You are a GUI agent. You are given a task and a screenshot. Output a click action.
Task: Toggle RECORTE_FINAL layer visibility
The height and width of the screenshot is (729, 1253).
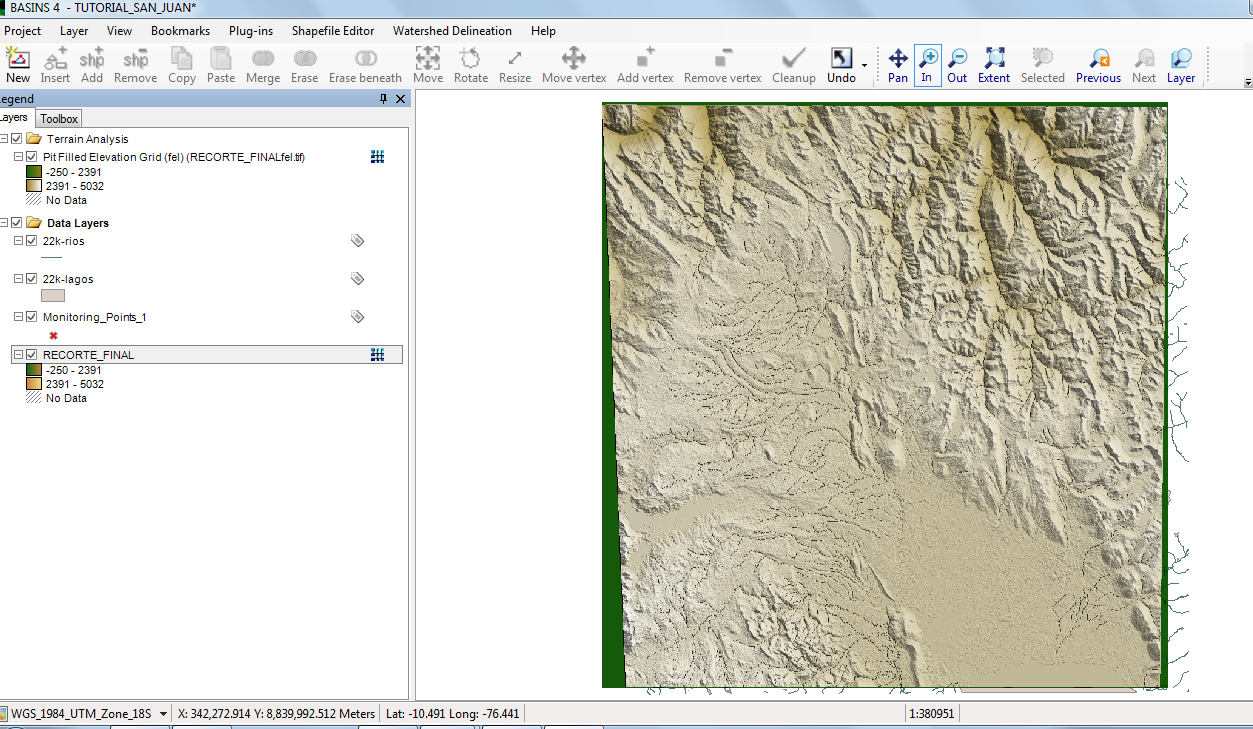[32, 355]
